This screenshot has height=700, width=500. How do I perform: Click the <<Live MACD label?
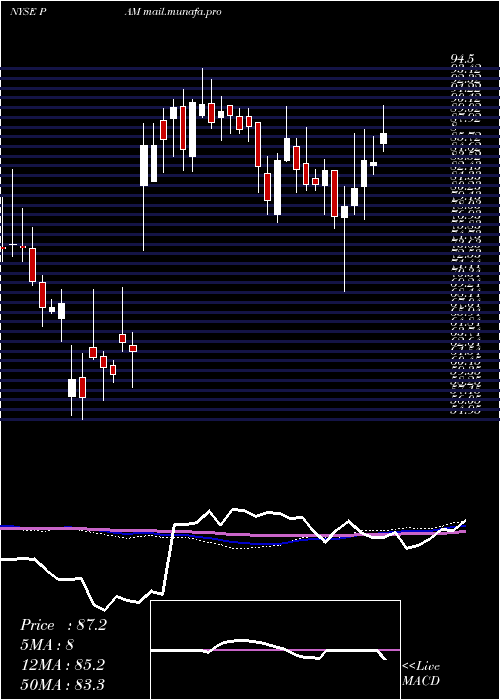(x=421, y=674)
